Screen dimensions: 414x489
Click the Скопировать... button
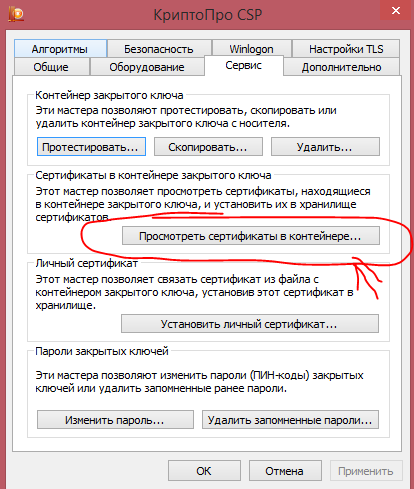pyautogui.click(x=208, y=147)
